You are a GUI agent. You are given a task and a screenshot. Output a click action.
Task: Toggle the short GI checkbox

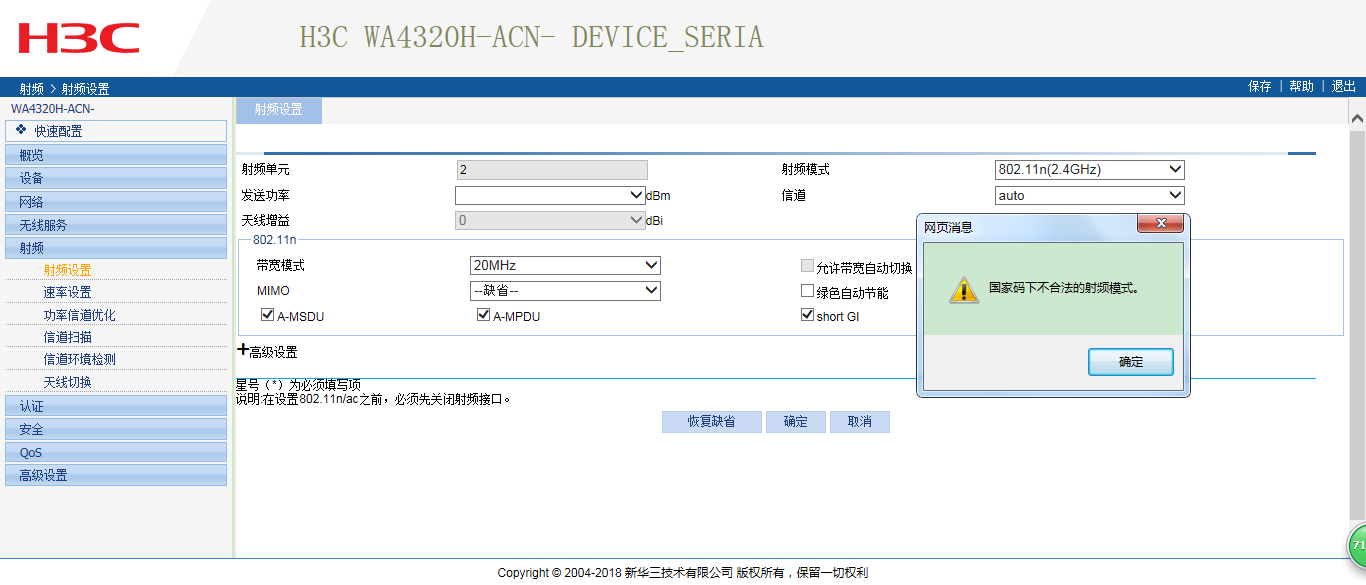pyautogui.click(x=808, y=315)
